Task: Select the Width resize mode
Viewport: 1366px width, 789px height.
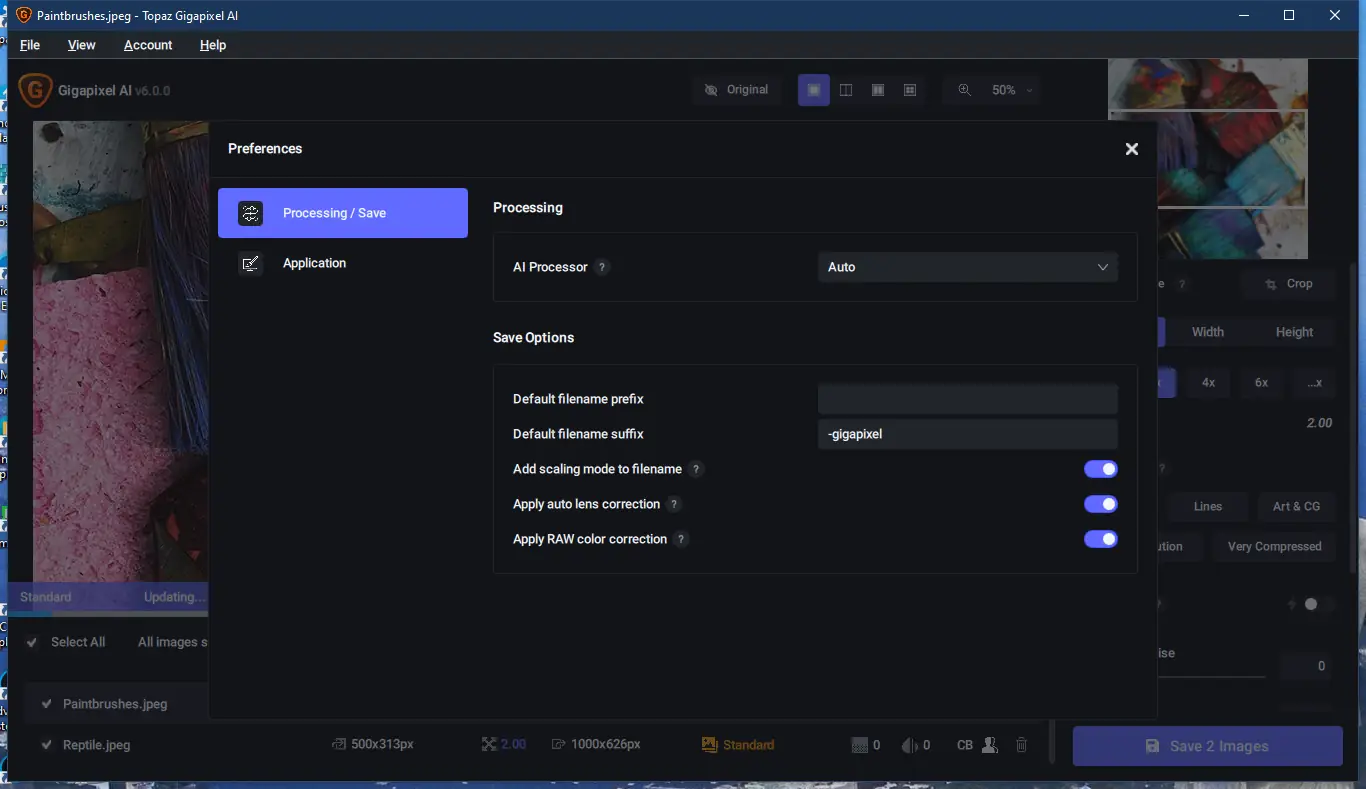Action: [x=1208, y=332]
